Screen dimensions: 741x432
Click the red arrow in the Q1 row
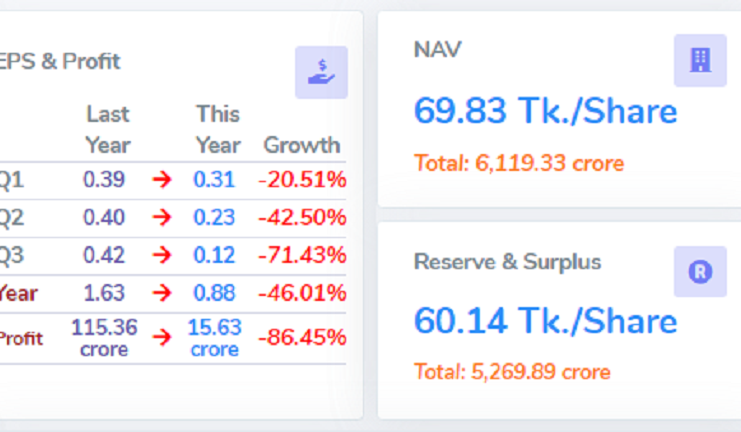162,180
